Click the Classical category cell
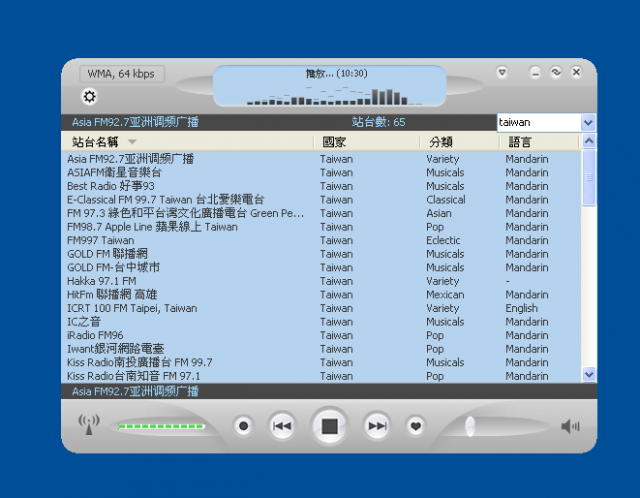Image resolution: width=640 pixels, height=498 pixels. pos(446,200)
